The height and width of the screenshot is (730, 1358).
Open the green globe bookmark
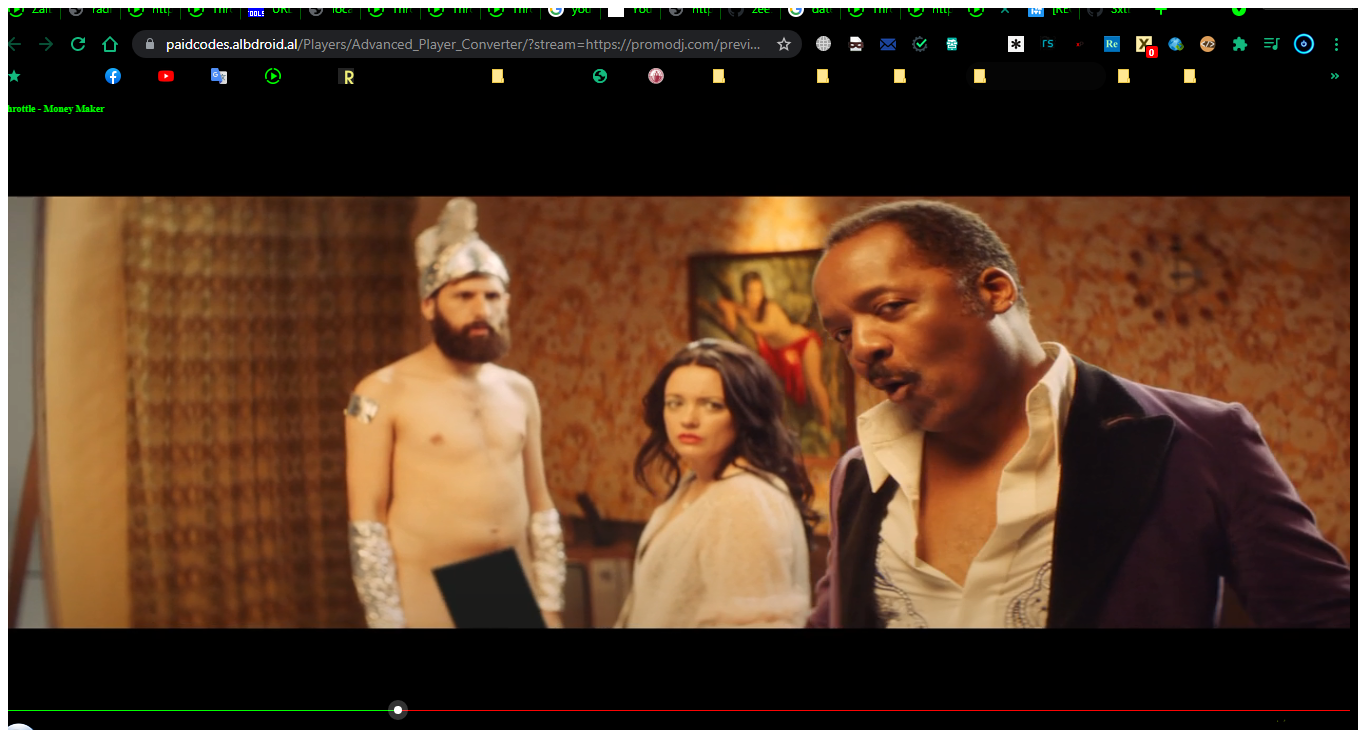[x=600, y=76]
